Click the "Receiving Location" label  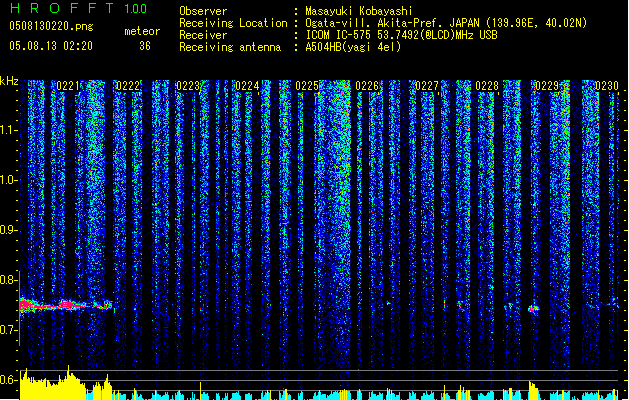tap(233, 23)
